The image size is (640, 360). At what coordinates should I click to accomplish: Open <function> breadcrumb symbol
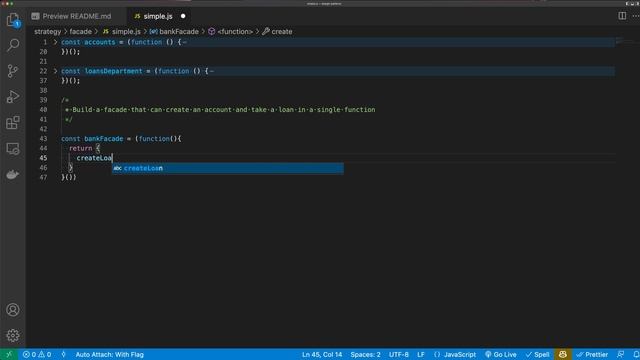pos(231,31)
